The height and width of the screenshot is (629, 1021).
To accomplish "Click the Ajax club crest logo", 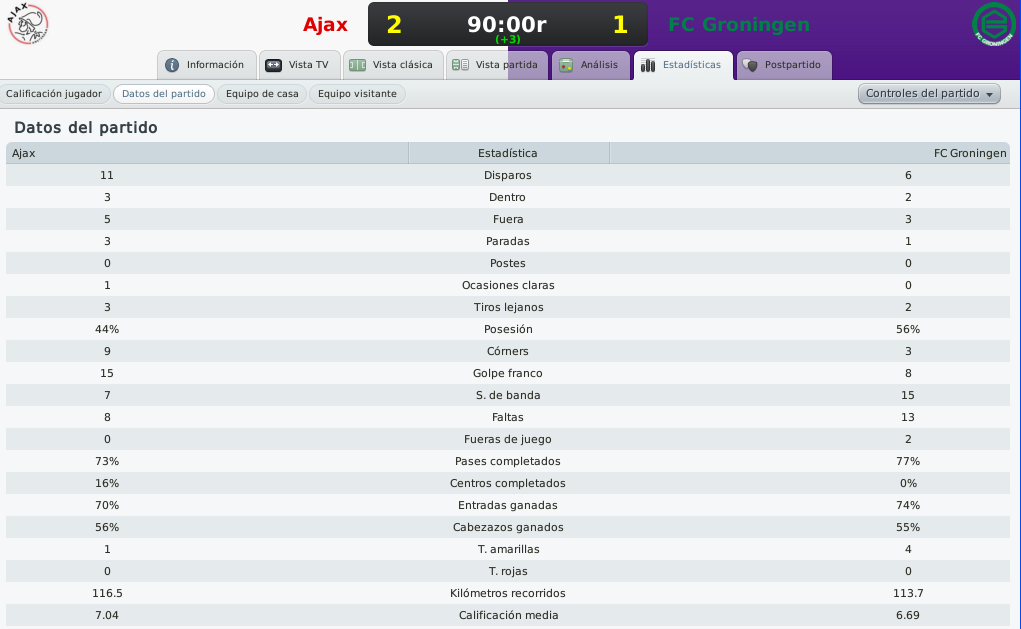I will pos(28,24).
